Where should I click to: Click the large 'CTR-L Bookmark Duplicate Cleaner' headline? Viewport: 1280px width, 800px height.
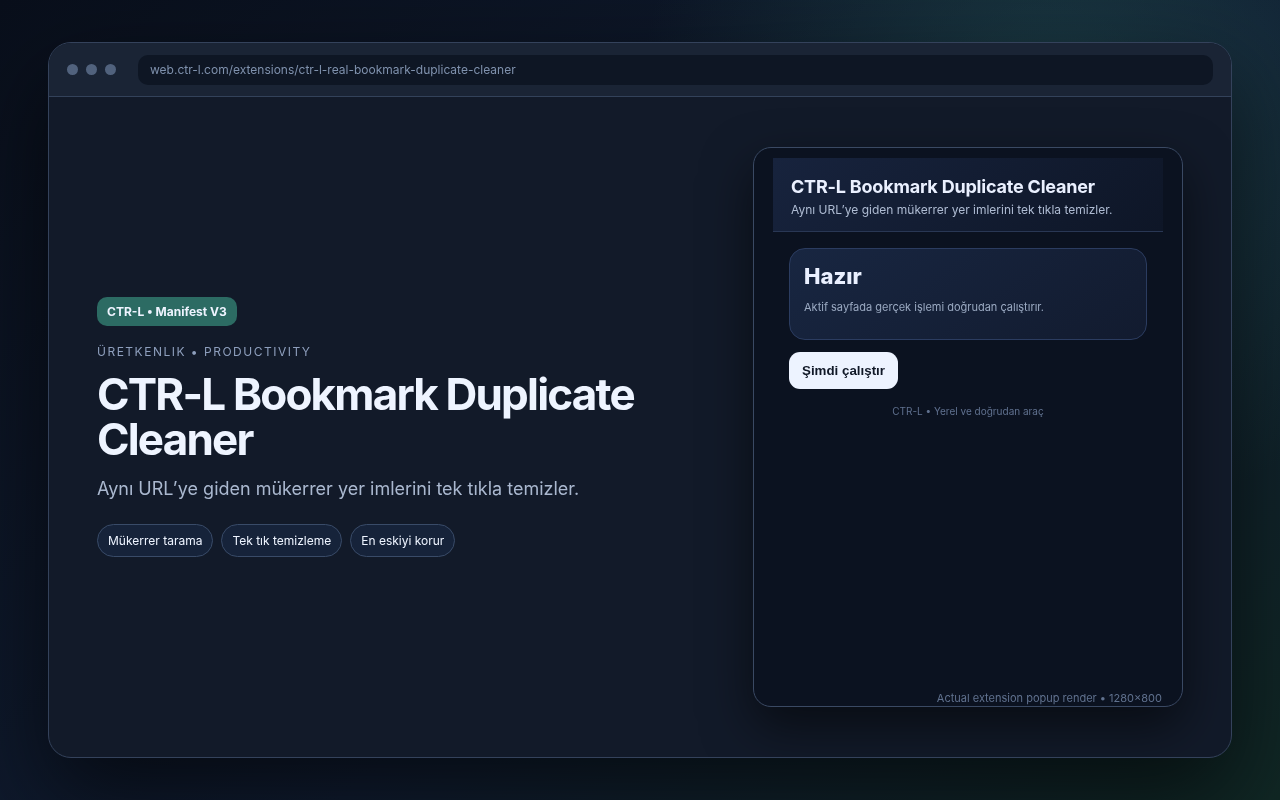click(x=366, y=417)
